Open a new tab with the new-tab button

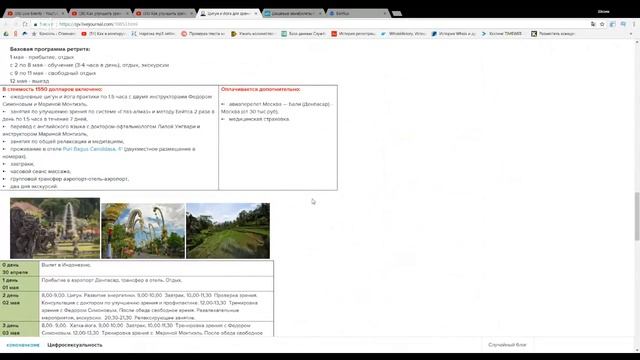click(397, 13)
